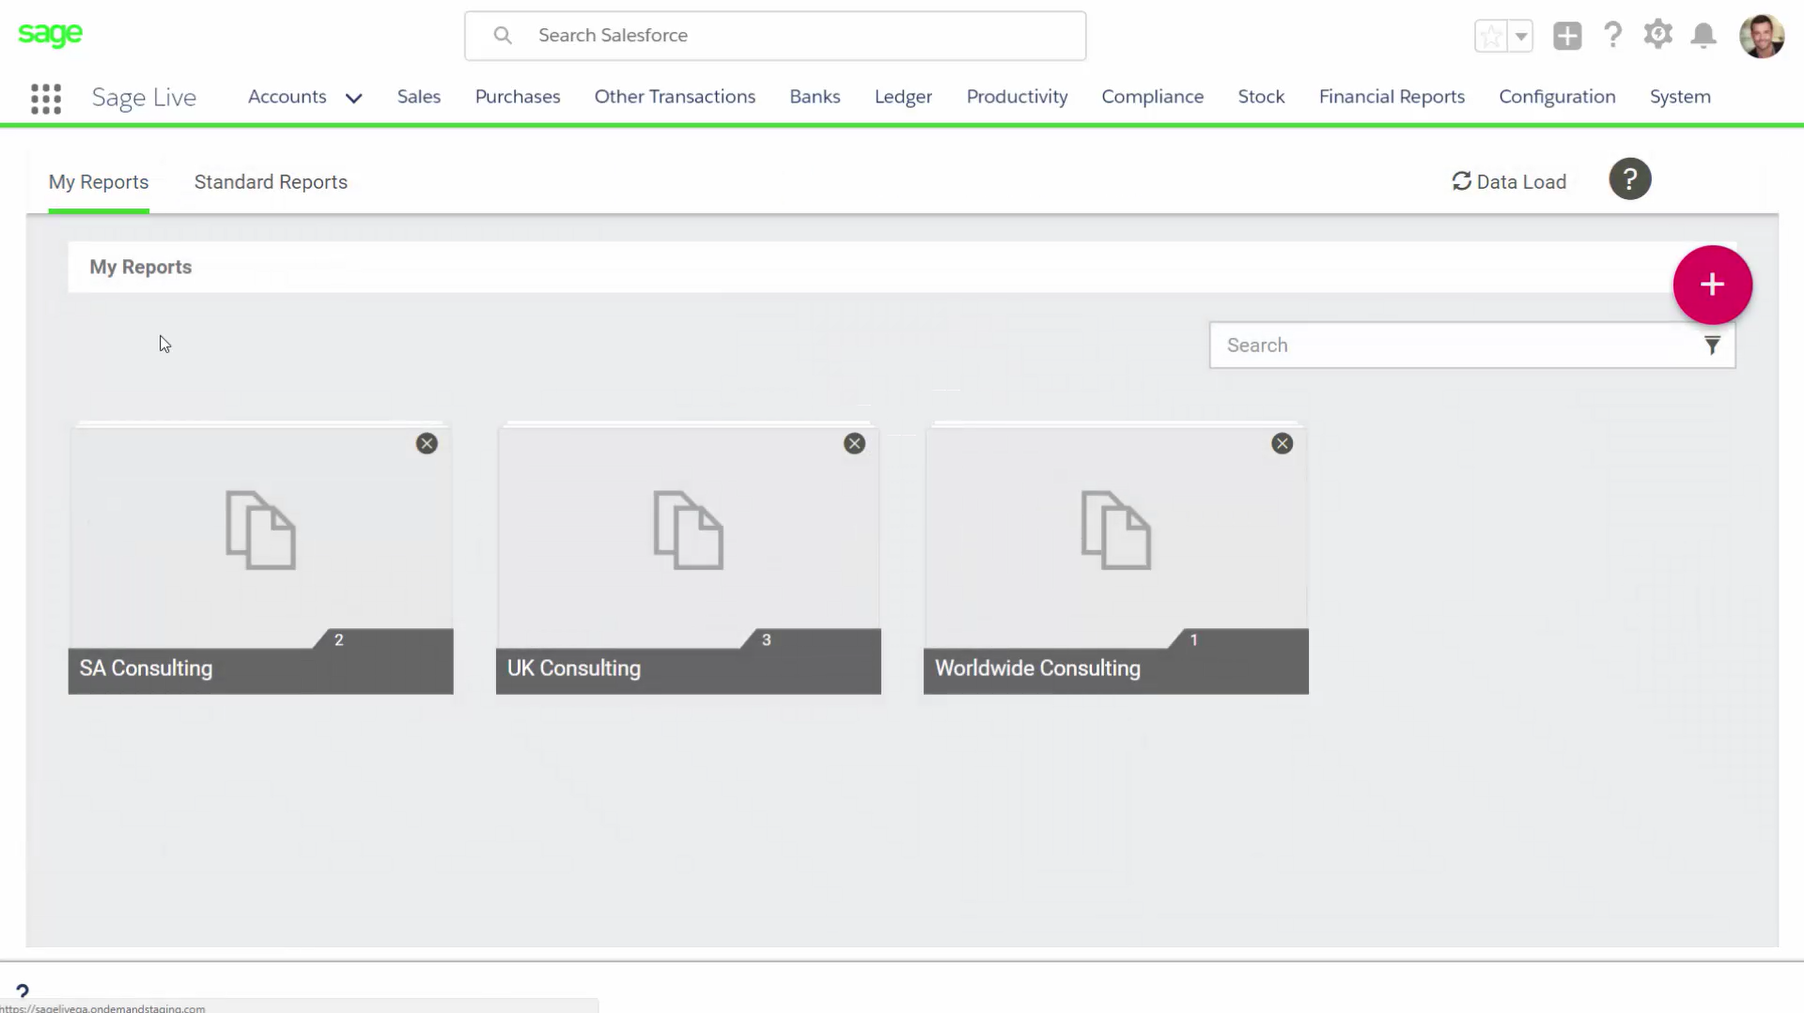Screen dimensions: 1804x1013
Task: Open the UK Consulting documents icon
Action: pyautogui.click(x=688, y=530)
